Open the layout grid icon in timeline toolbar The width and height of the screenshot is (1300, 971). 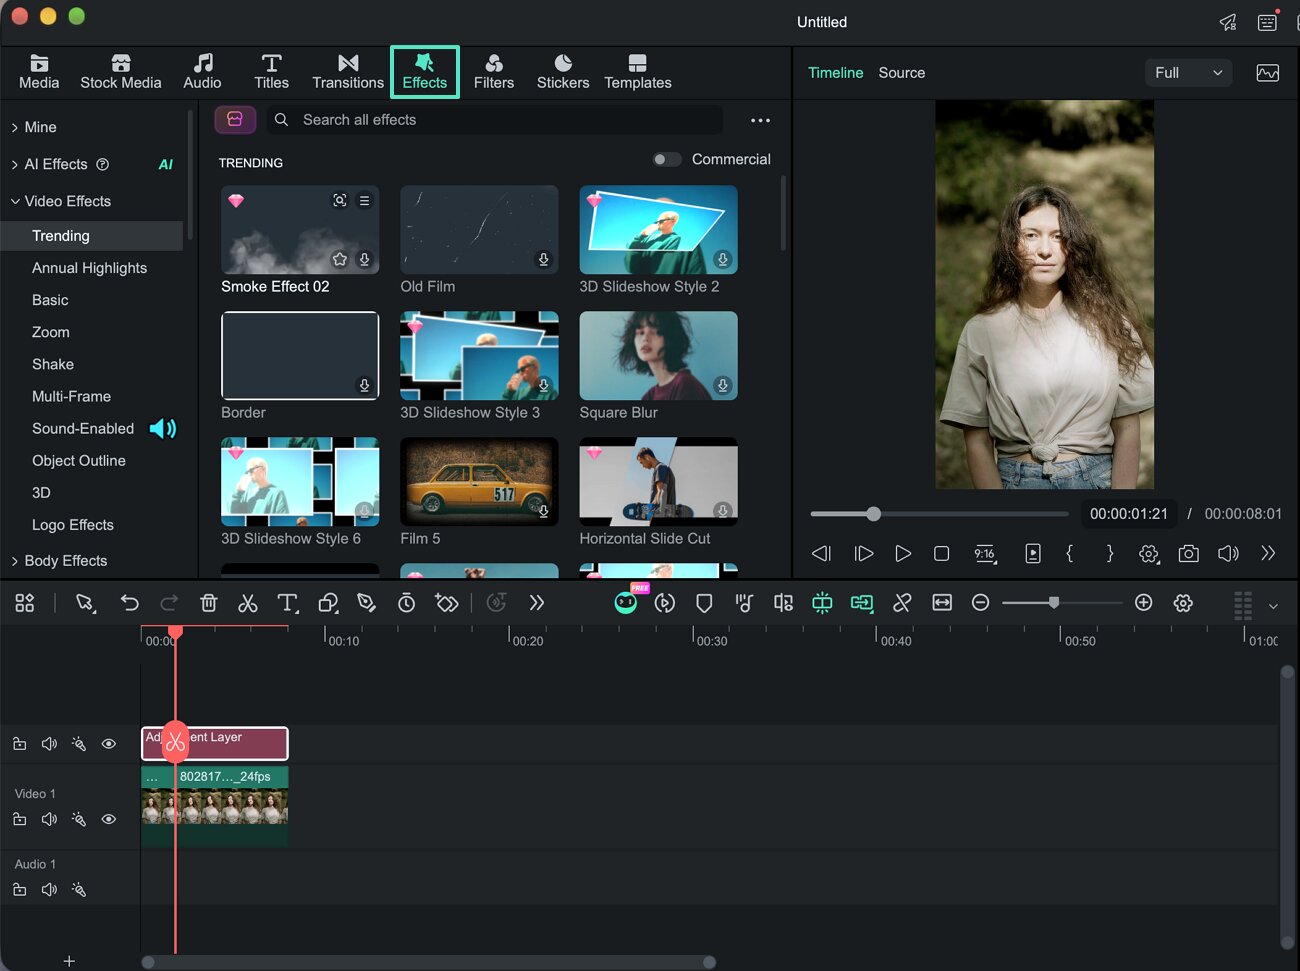pyautogui.click(x=25, y=603)
